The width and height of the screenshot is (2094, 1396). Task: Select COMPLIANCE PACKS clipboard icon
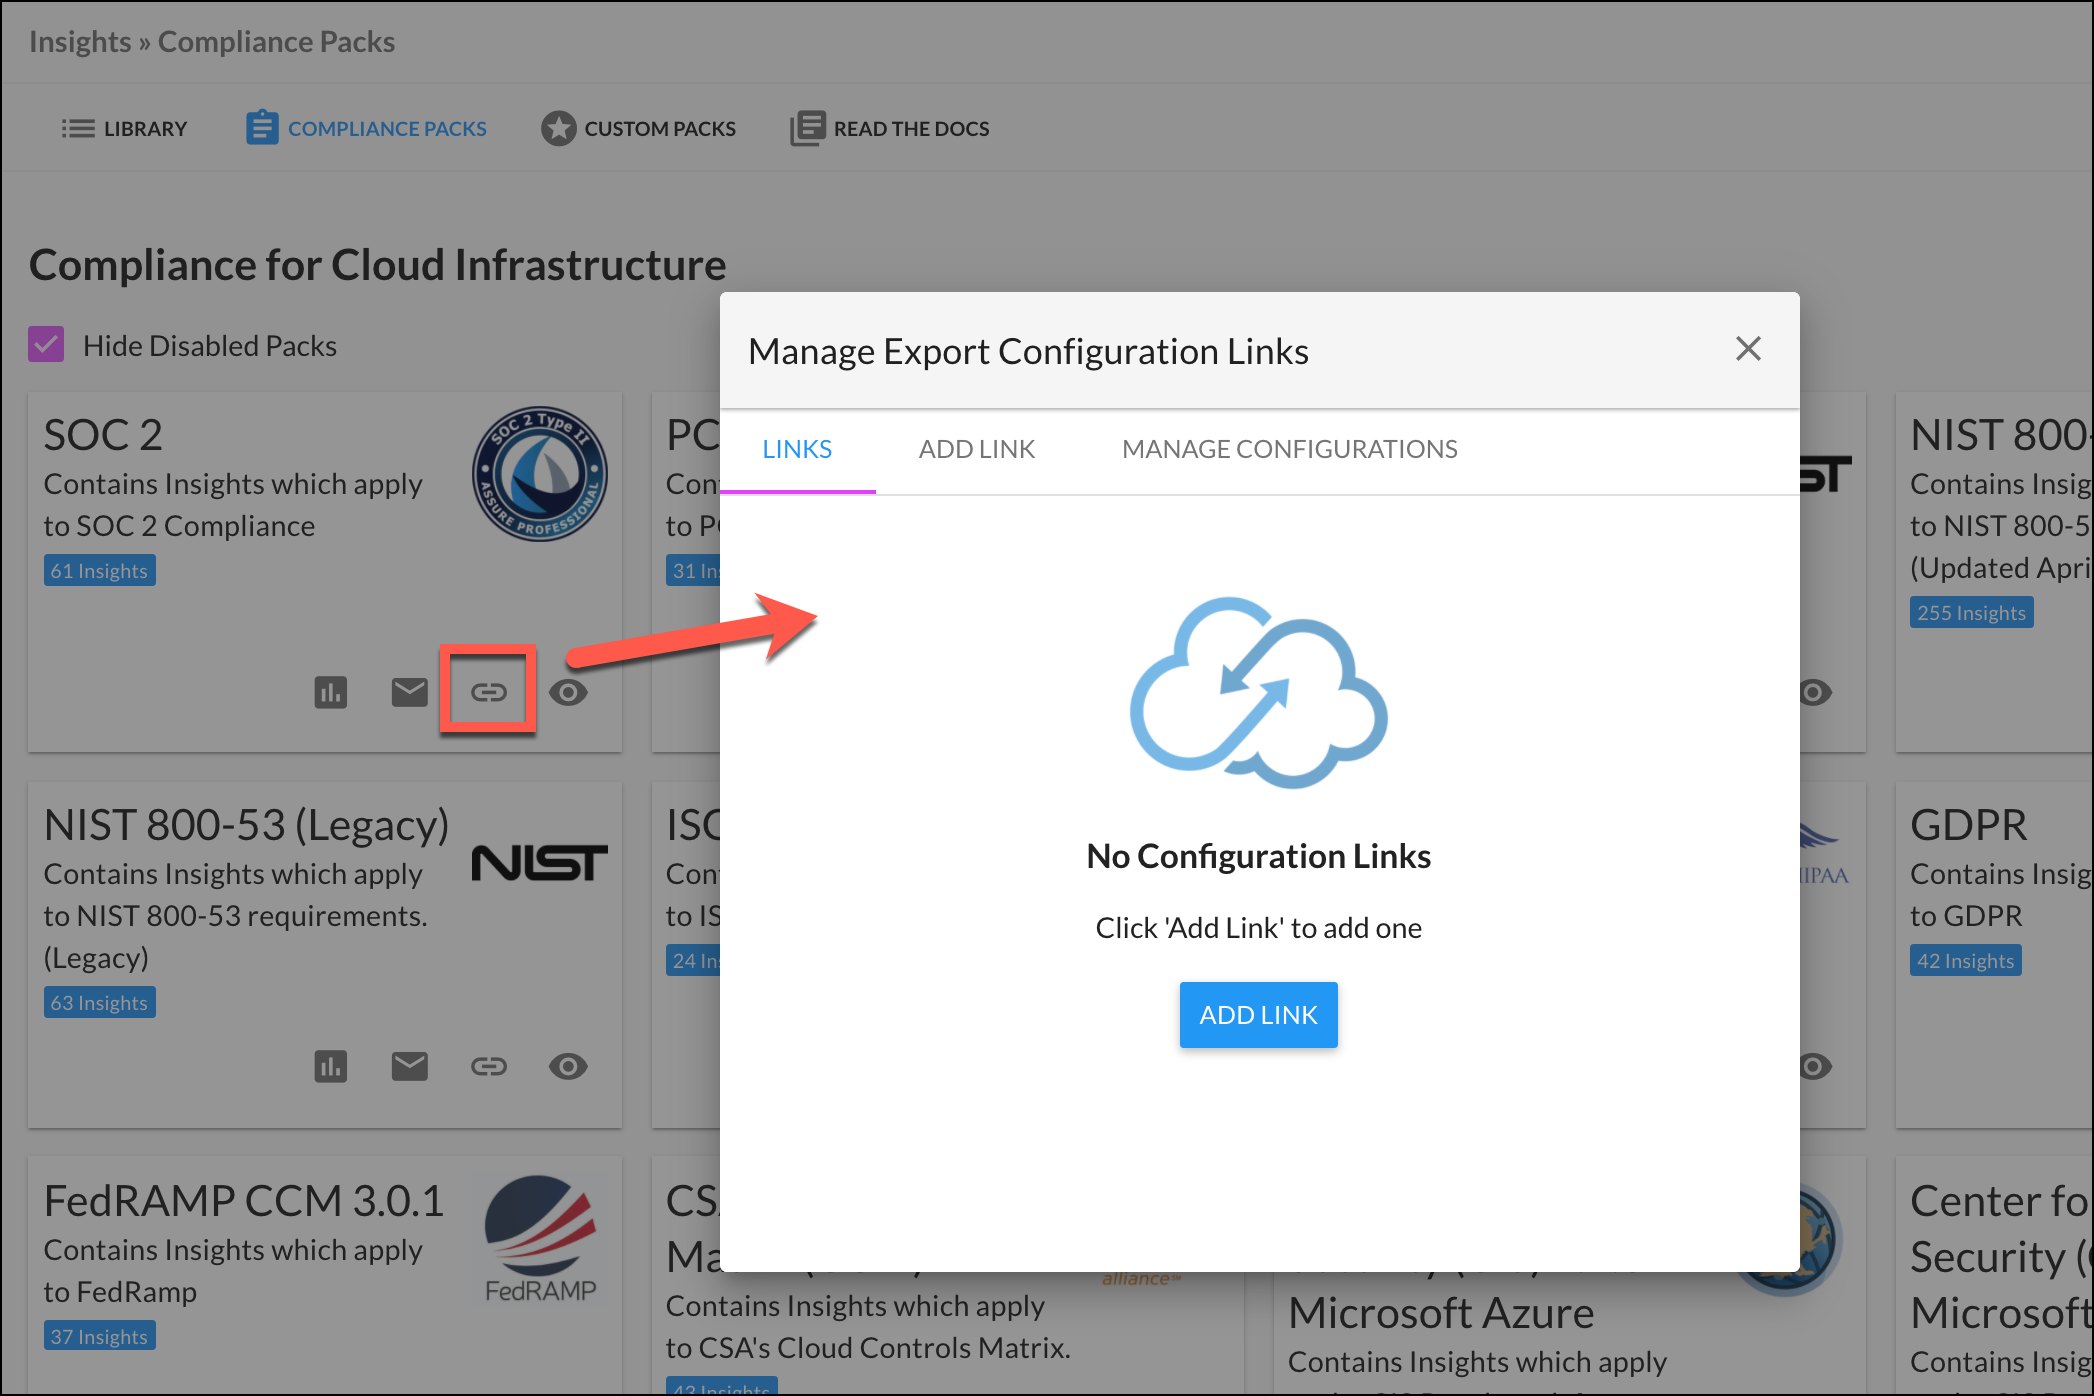[x=262, y=128]
